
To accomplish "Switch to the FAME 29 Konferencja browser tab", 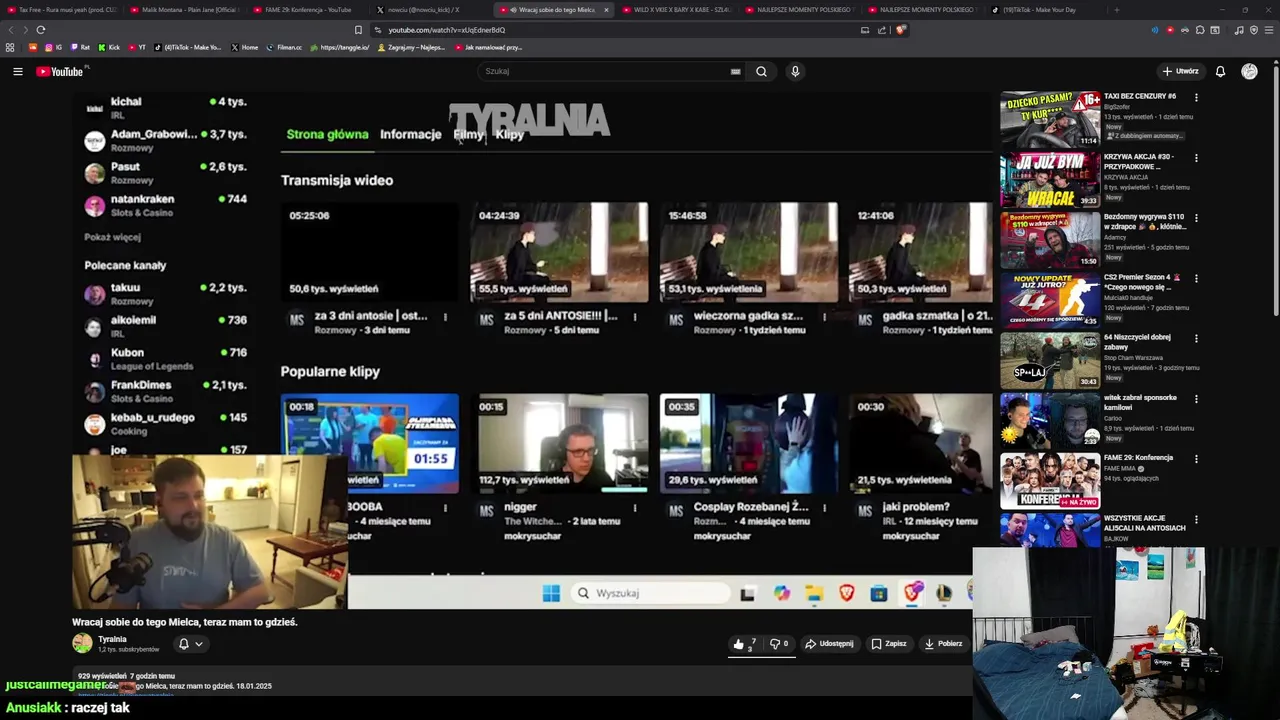I will coord(308,9).
